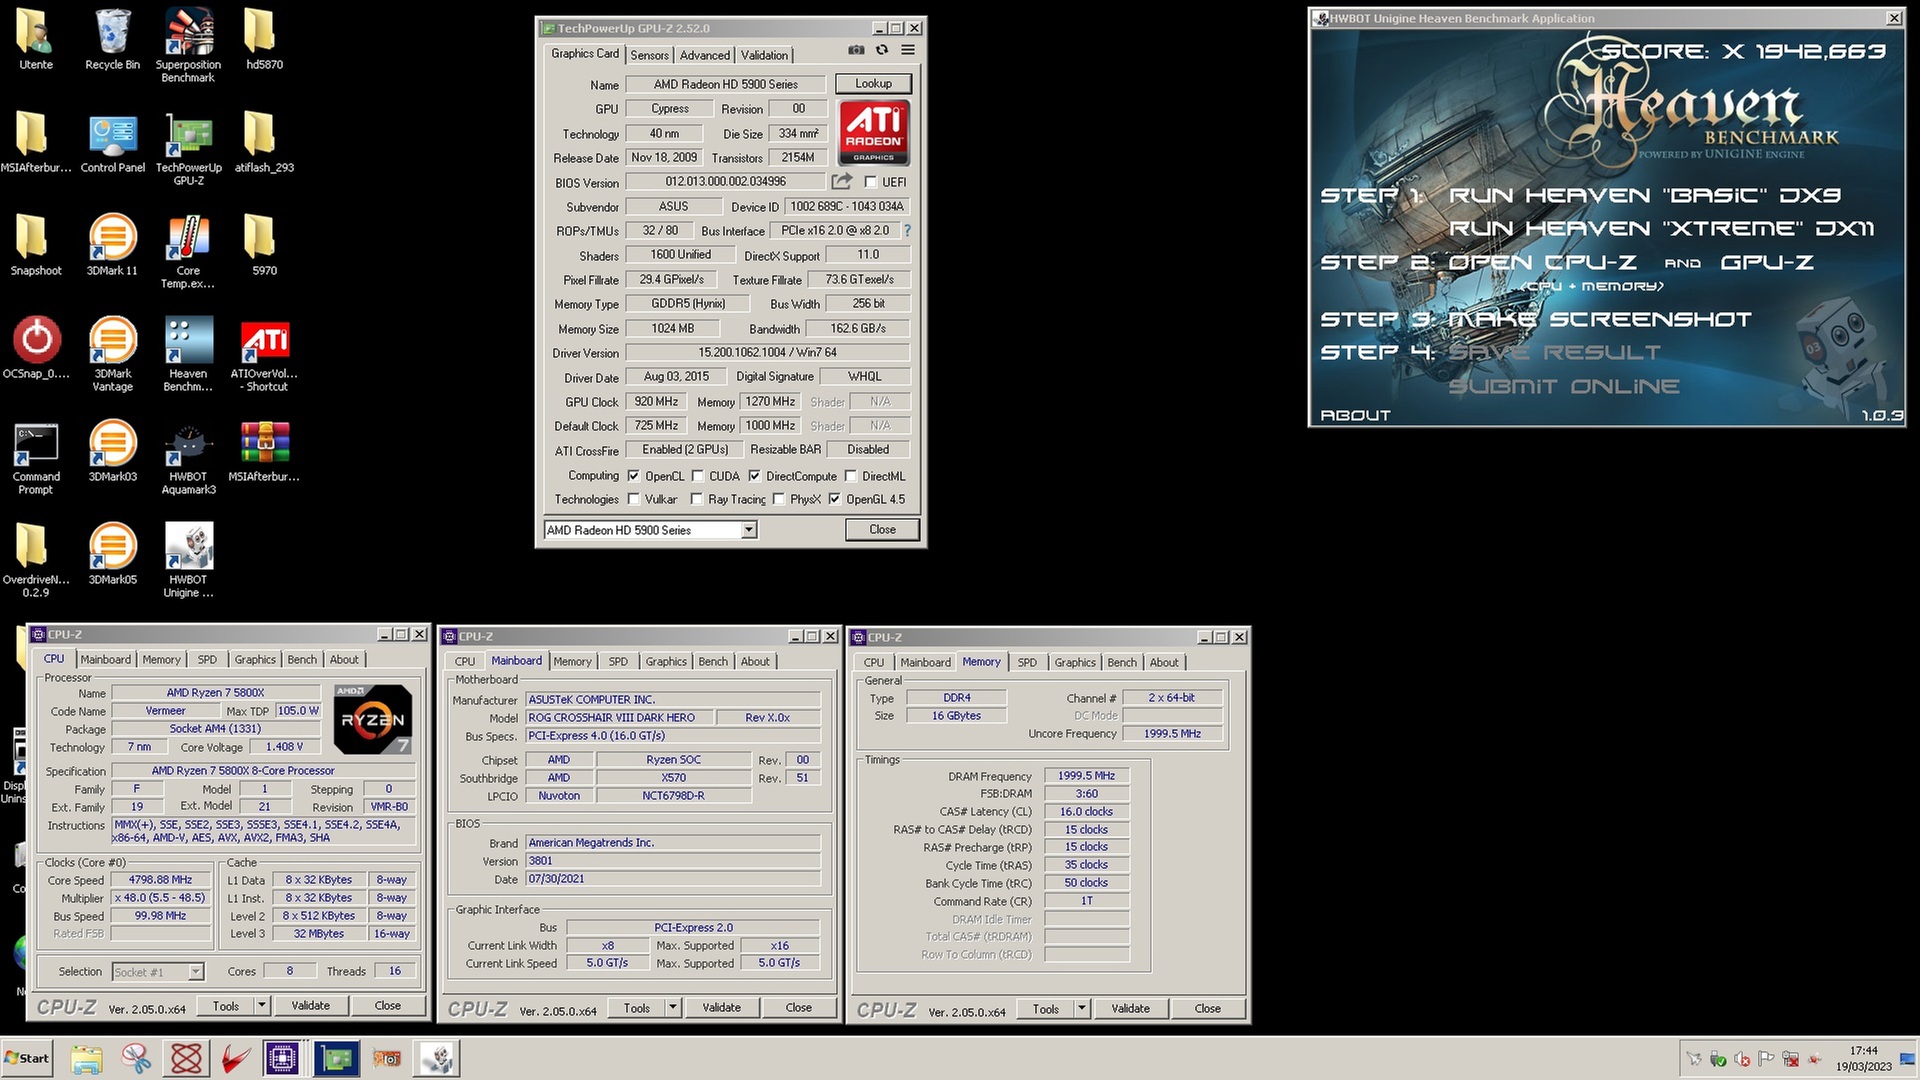This screenshot has width=1920, height=1080.
Task: Click the Close button in GPU-Z
Action: click(882, 530)
